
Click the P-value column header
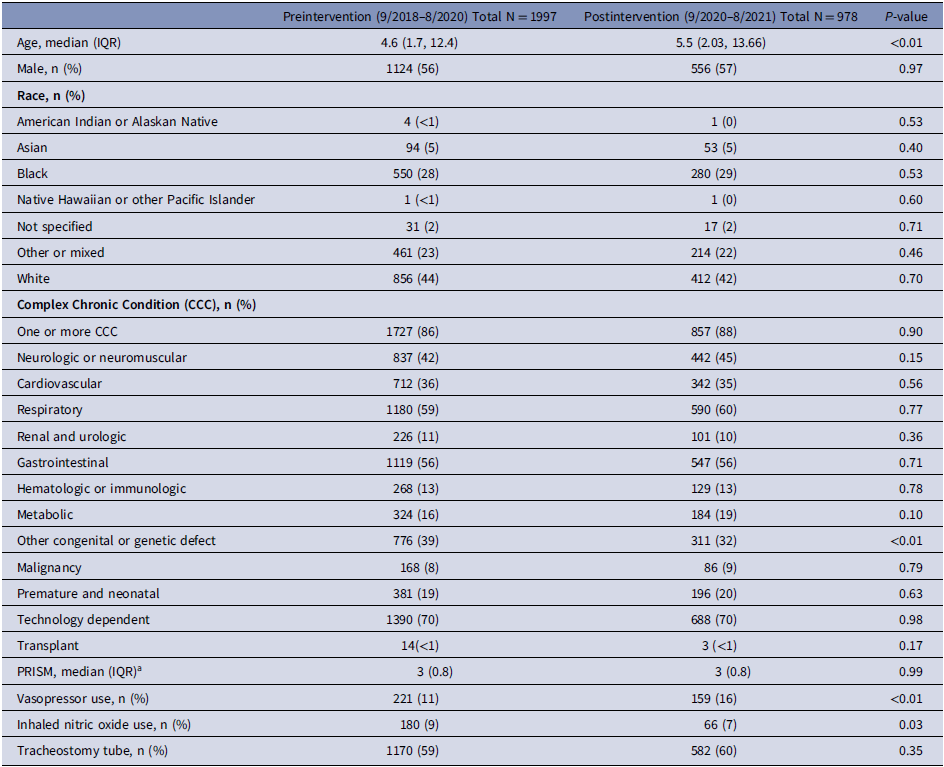coord(906,17)
